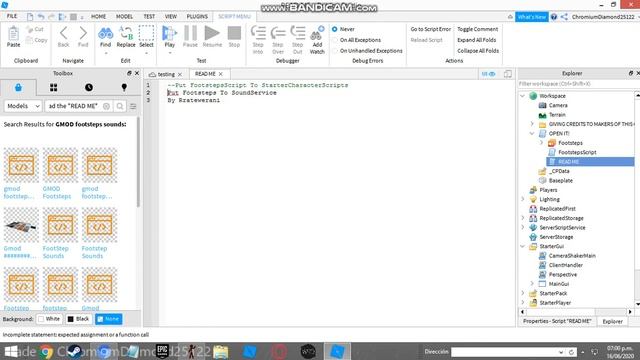Screen dimensions: 640x360
Task: Click the Gmod aircraft model thumbnail
Action: pyautogui.click(x=21, y=225)
